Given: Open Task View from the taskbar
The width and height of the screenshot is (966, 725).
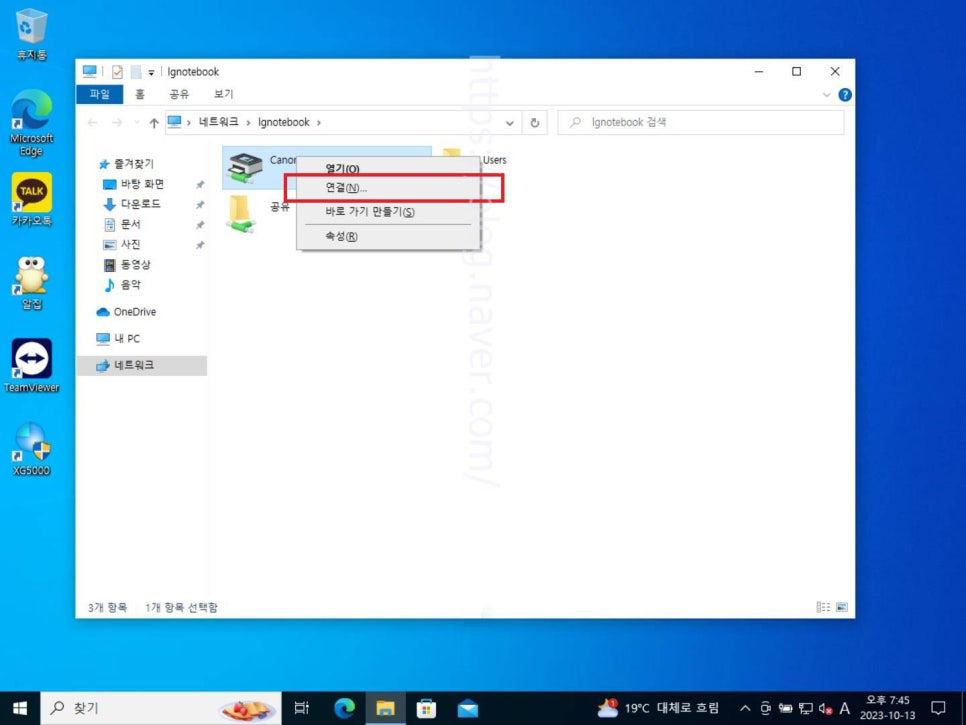Looking at the screenshot, I should click(302, 708).
